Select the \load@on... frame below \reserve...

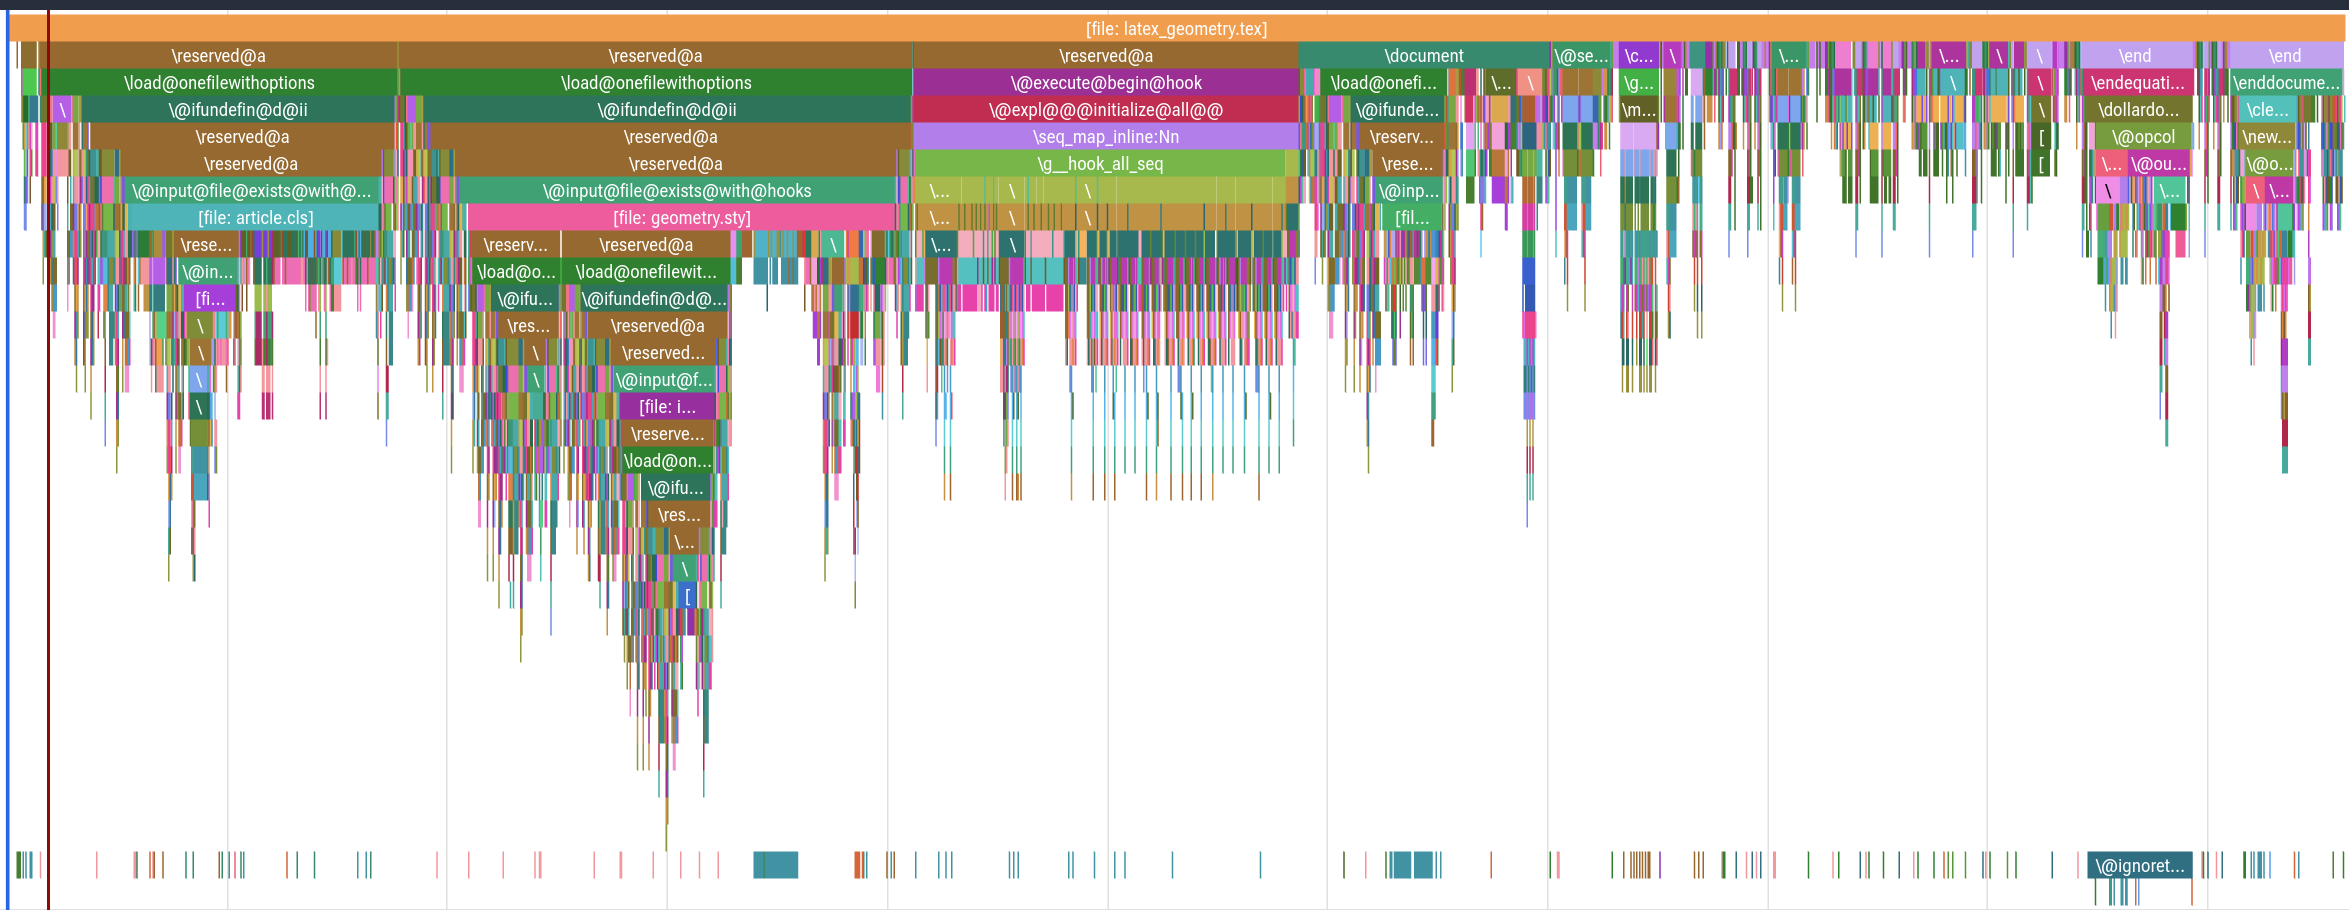[x=667, y=461]
